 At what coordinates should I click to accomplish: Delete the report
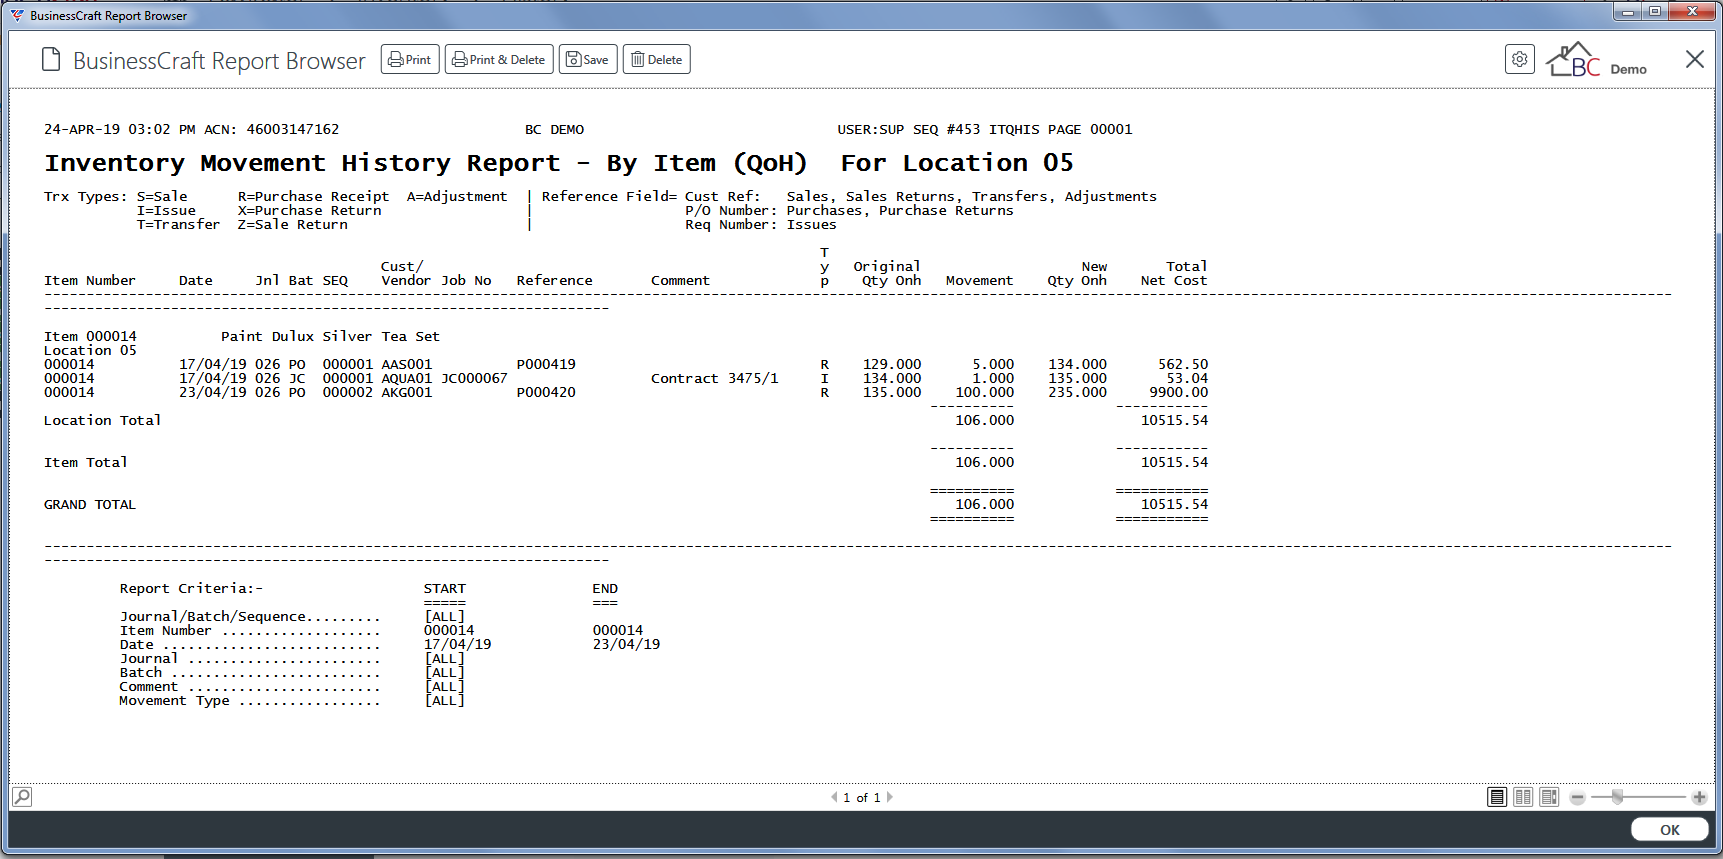pyautogui.click(x=657, y=60)
